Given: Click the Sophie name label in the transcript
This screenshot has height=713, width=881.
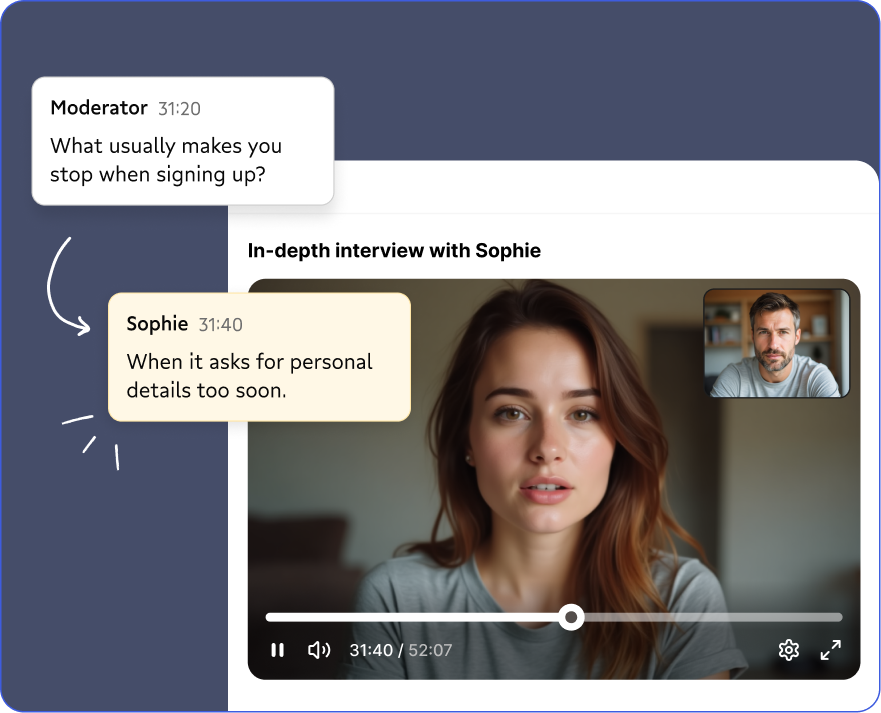Looking at the screenshot, I should pos(156,324).
